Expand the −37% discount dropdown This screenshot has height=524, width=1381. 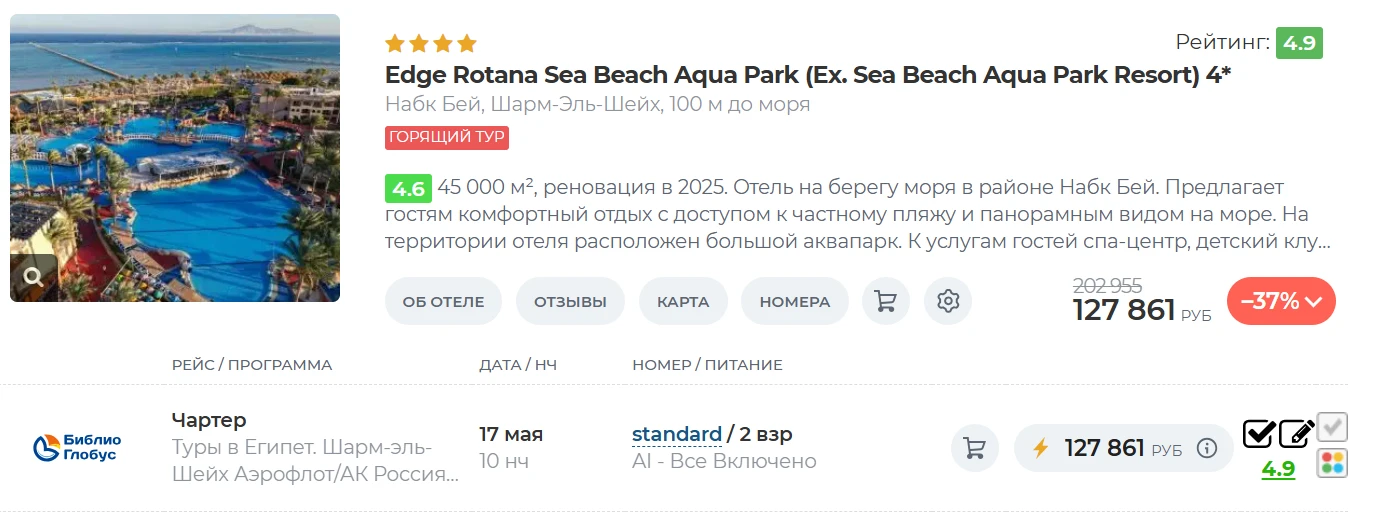click(x=1281, y=301)
